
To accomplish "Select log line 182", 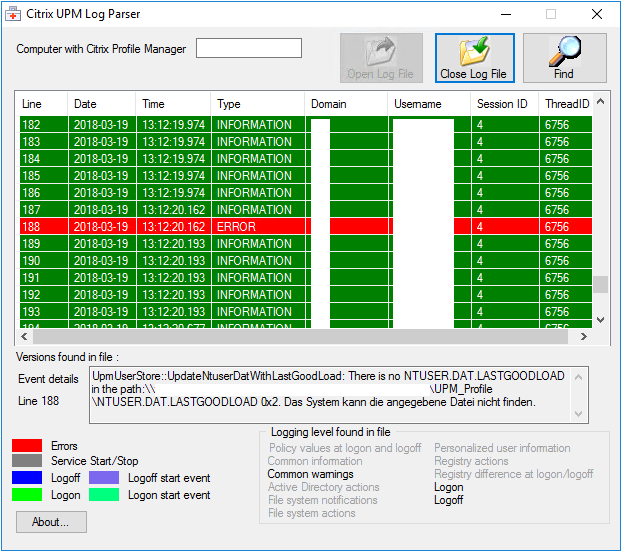I will click(x=306, y=125).
